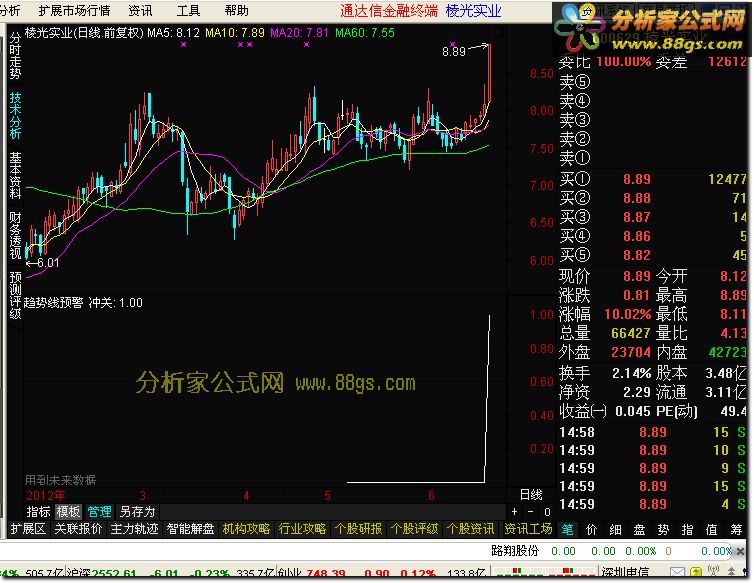Open the 预测评级 sidebar tab
The height and width of the screenshot is (583, 754).
tap(15, 295)
